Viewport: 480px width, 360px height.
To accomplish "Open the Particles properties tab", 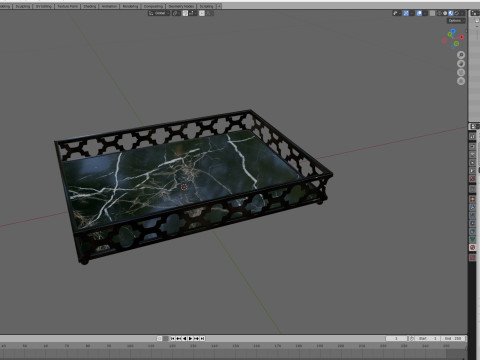I will coord(473,215).
